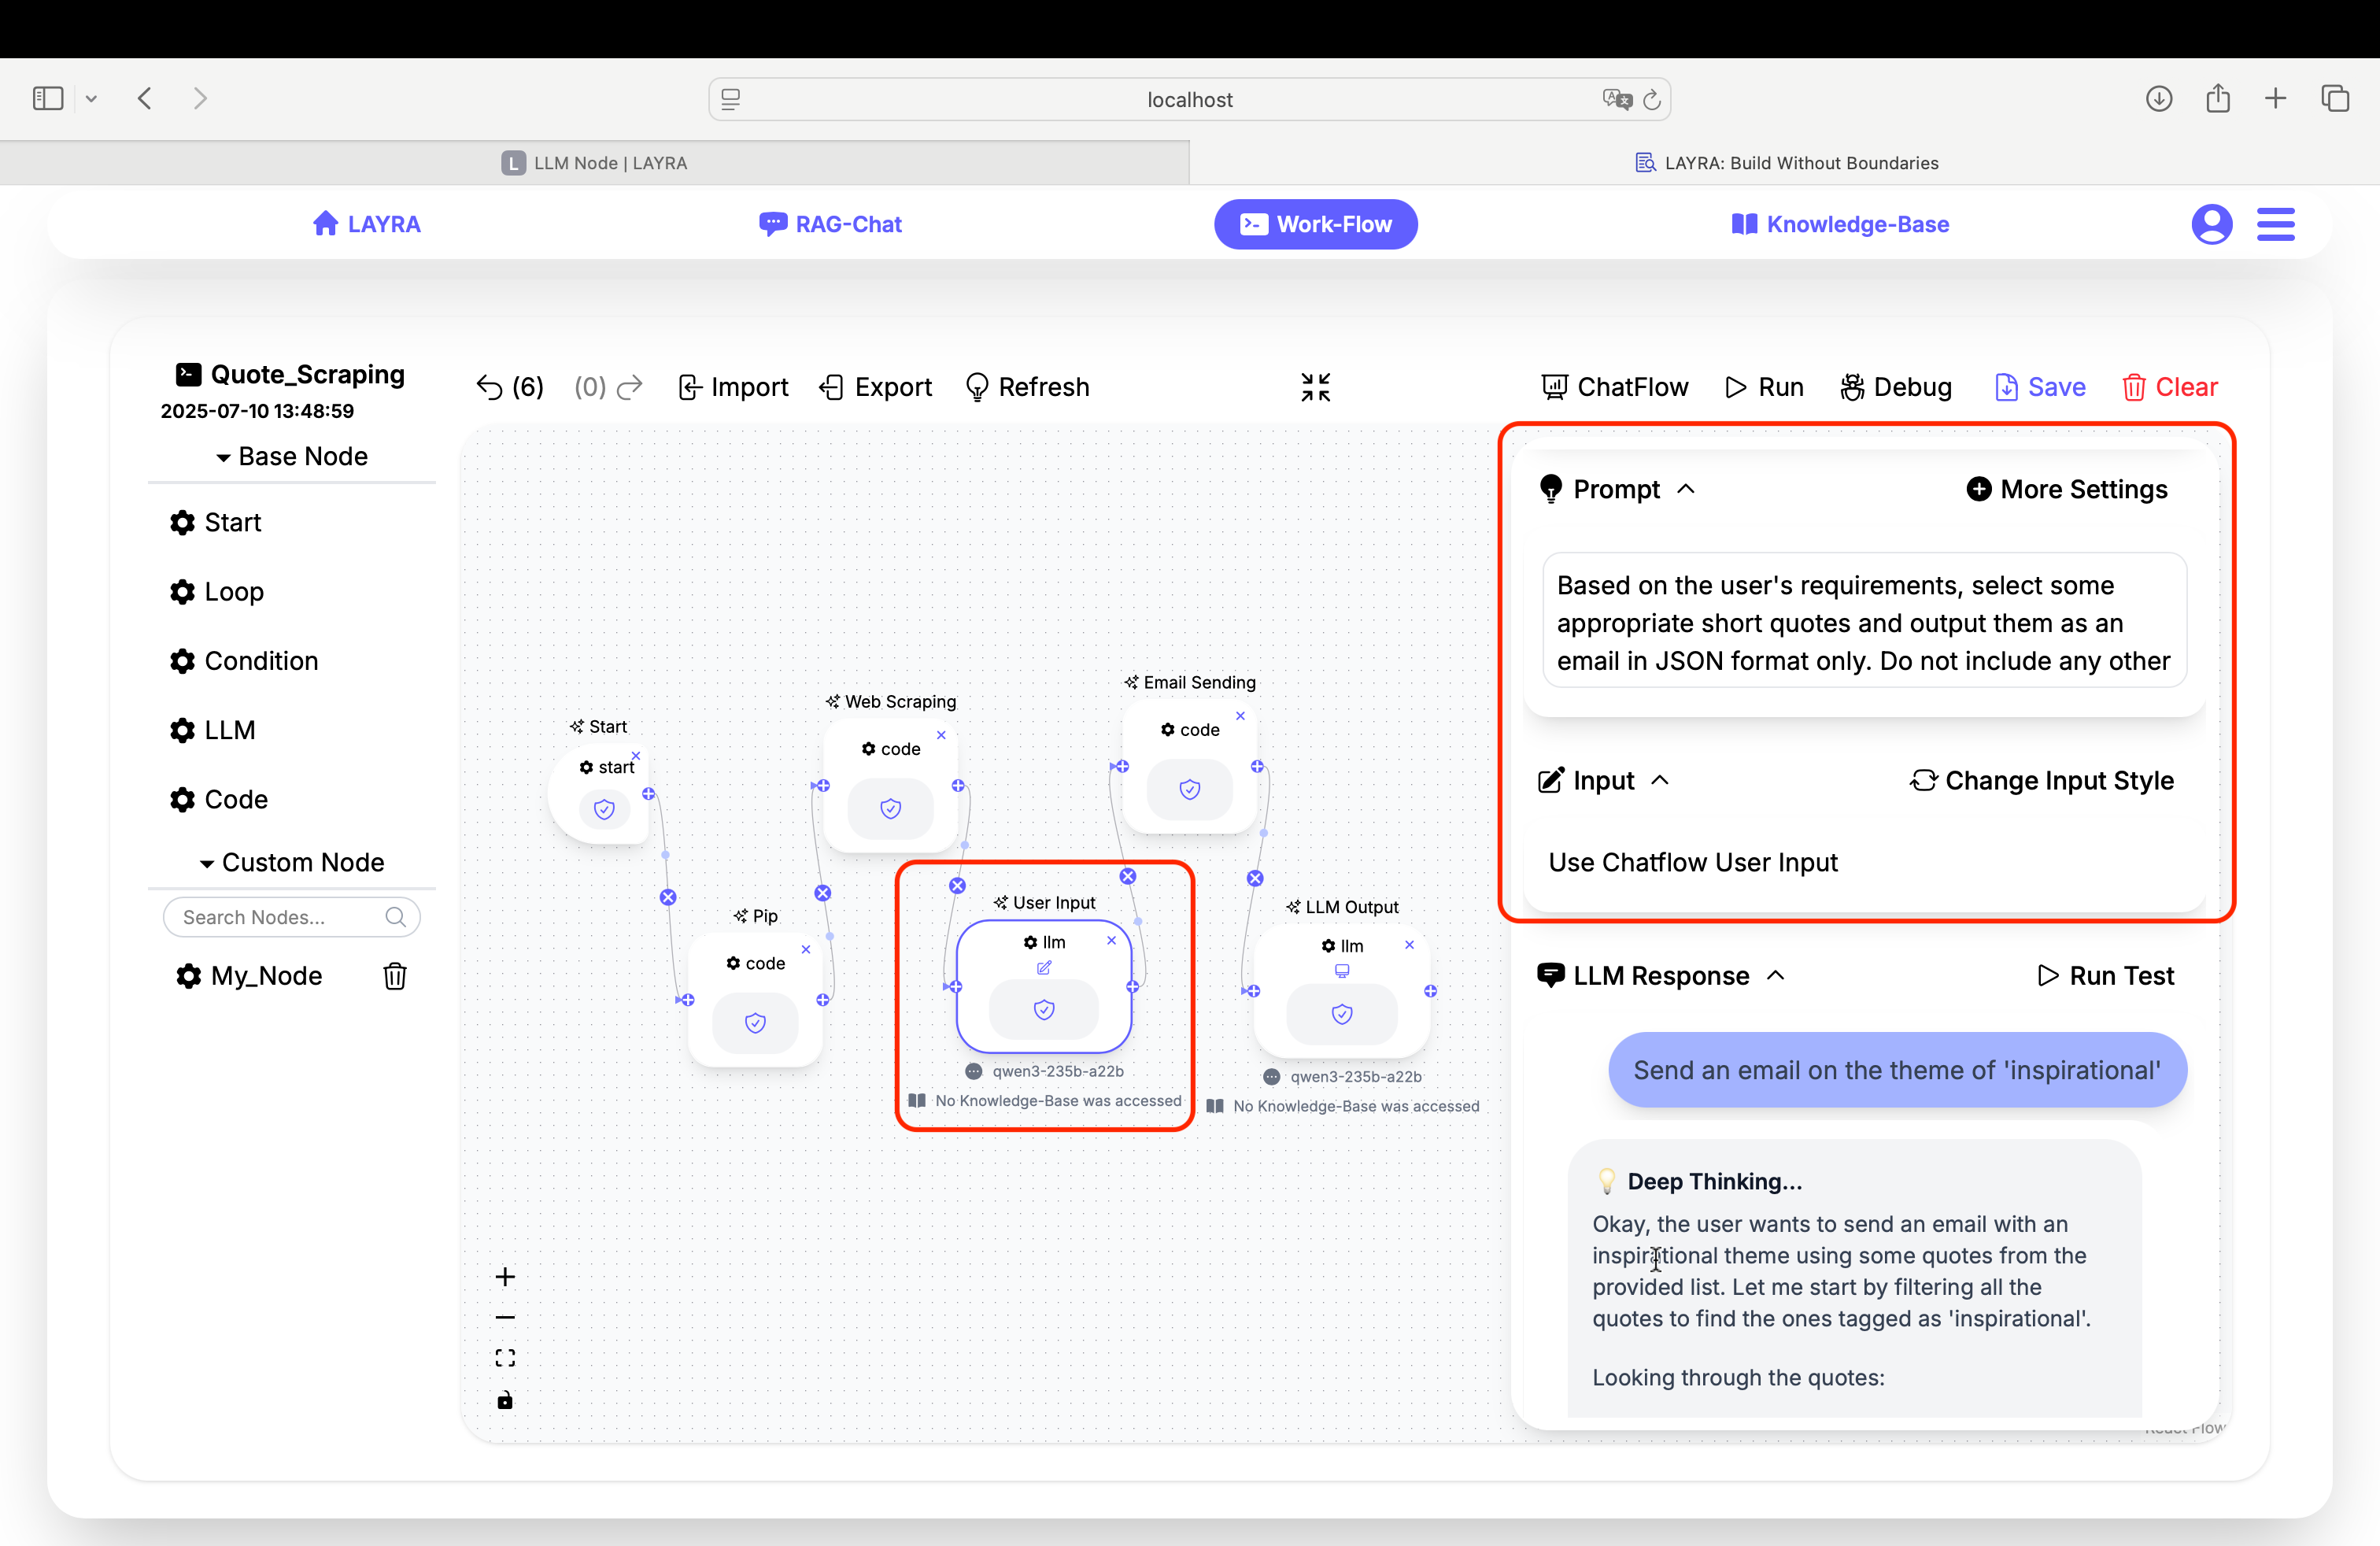Image resolution: width=2380 pixels, height=1546 pixels.
Task: Delete My_Node with trash icon
Action: coord(395,975)
